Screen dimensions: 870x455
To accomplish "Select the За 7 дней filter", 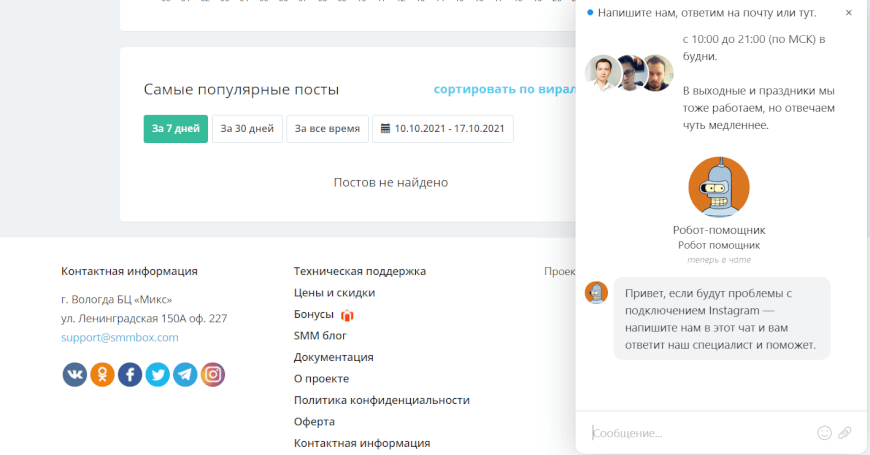I will pyautogui.click(x=176, y=129).
